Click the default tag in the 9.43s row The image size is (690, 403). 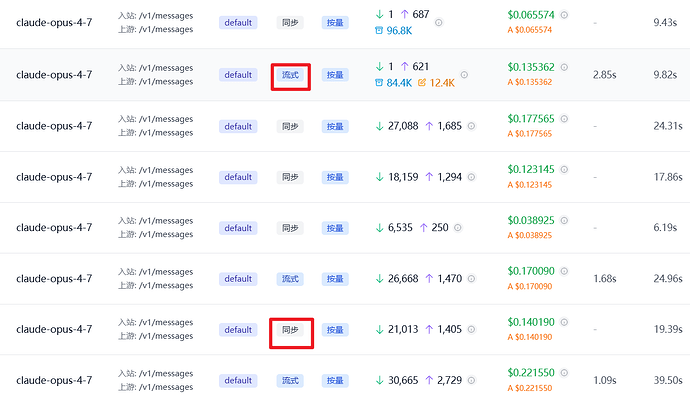(238, 23)
